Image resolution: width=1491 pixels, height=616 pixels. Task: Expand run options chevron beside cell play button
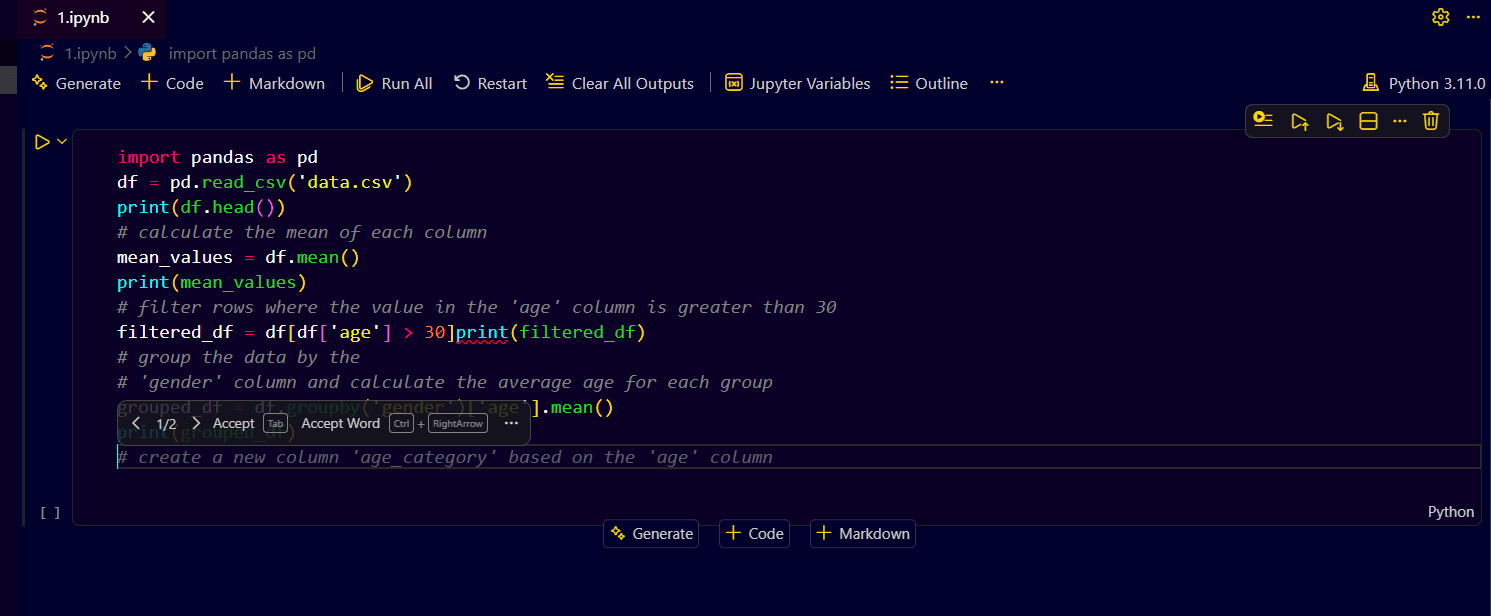[x=62, y=142]
